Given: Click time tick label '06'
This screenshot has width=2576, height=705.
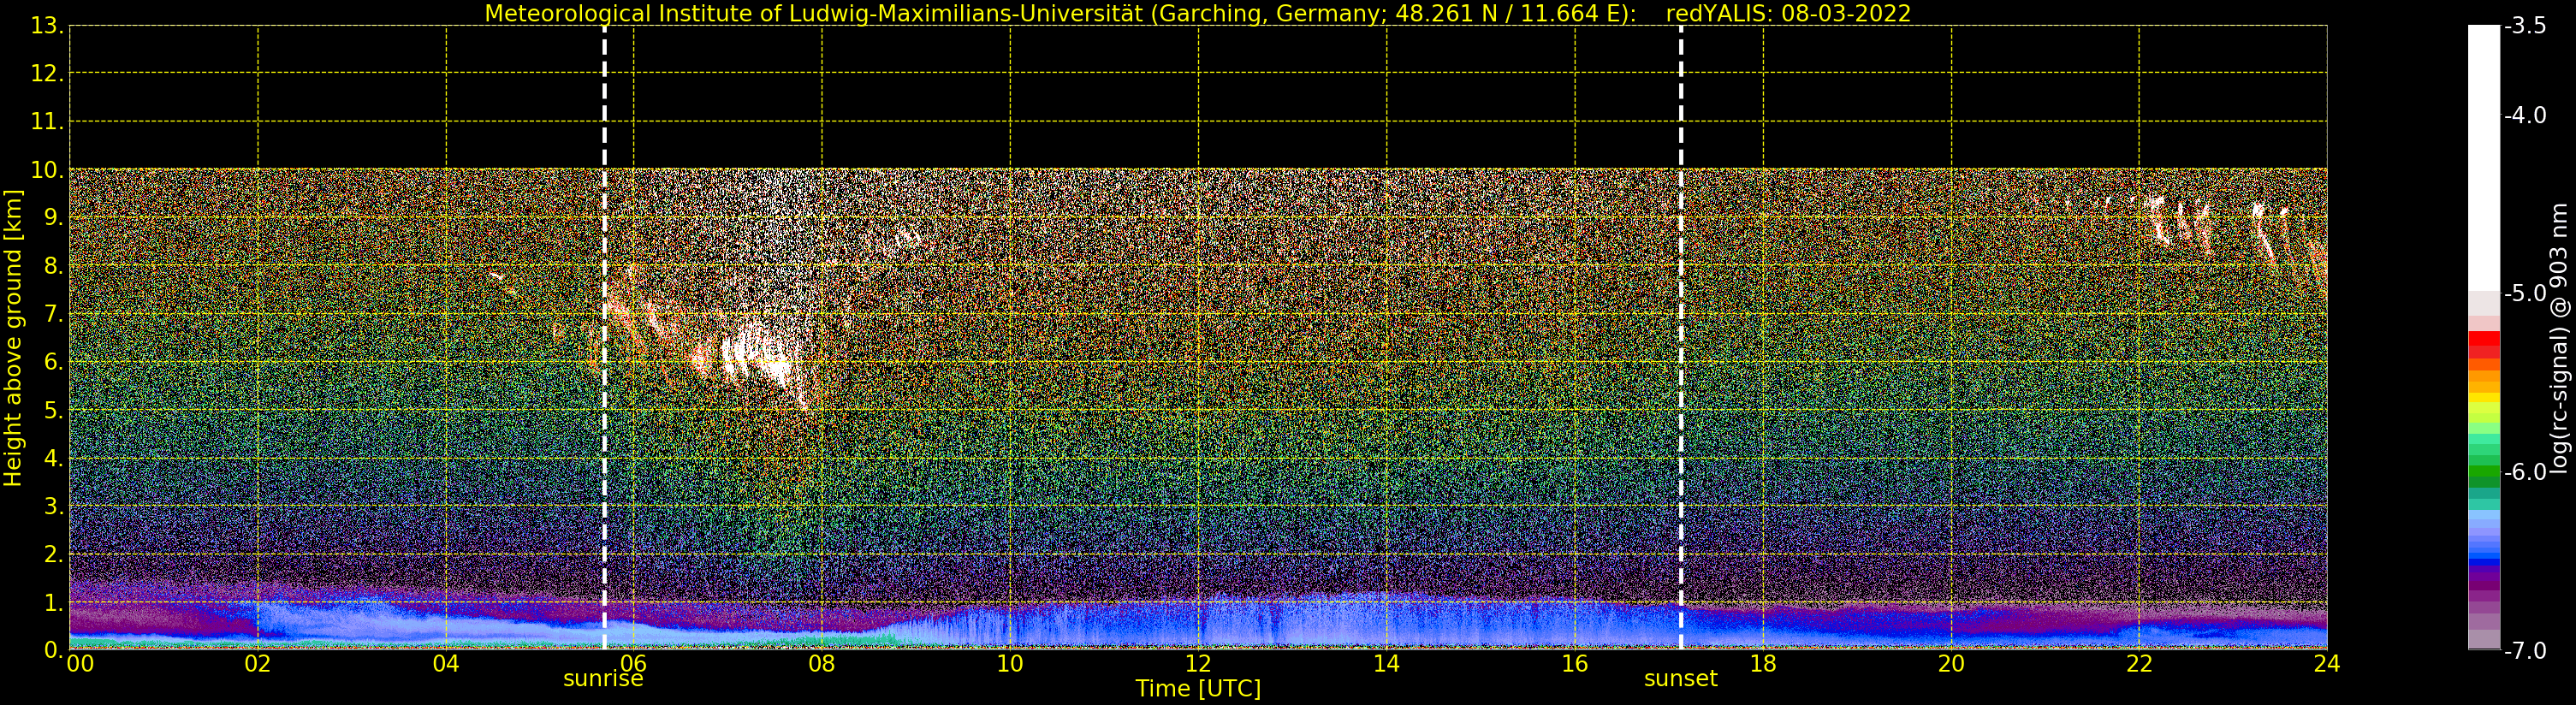Looking at the screenshot, I should click(x=634, y=664).
